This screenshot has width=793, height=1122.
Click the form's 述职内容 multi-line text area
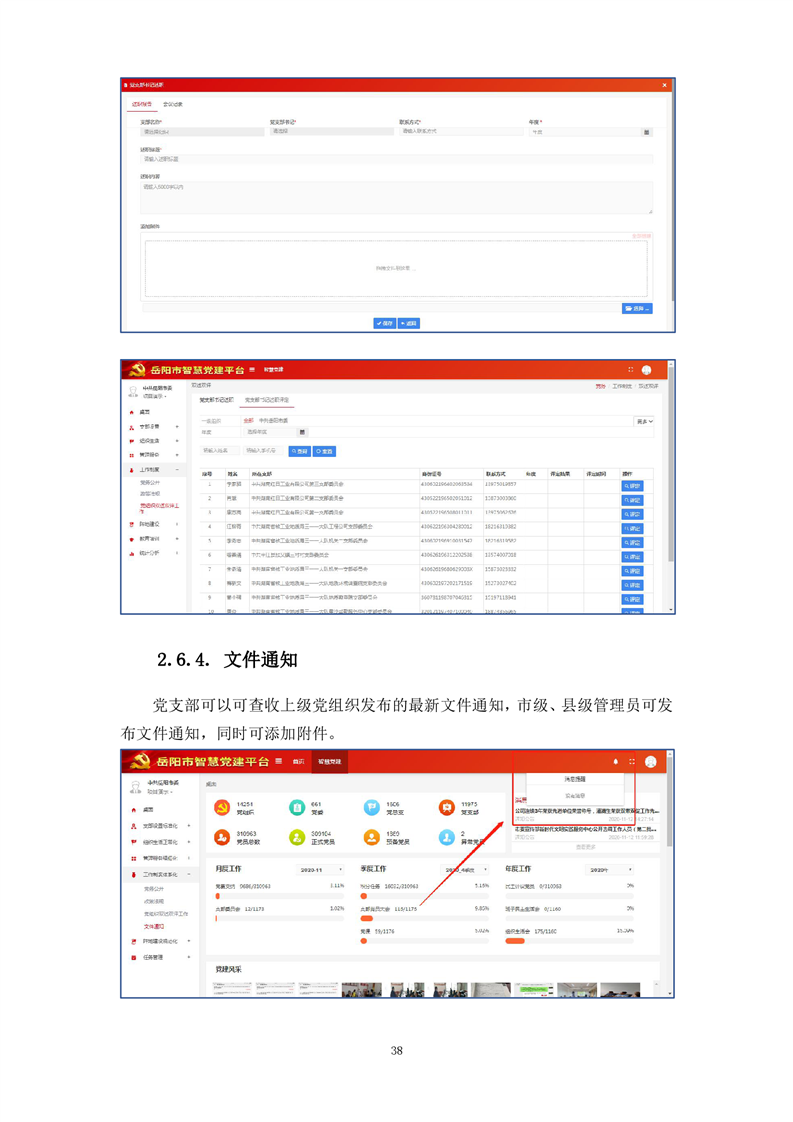pos(396,197)
